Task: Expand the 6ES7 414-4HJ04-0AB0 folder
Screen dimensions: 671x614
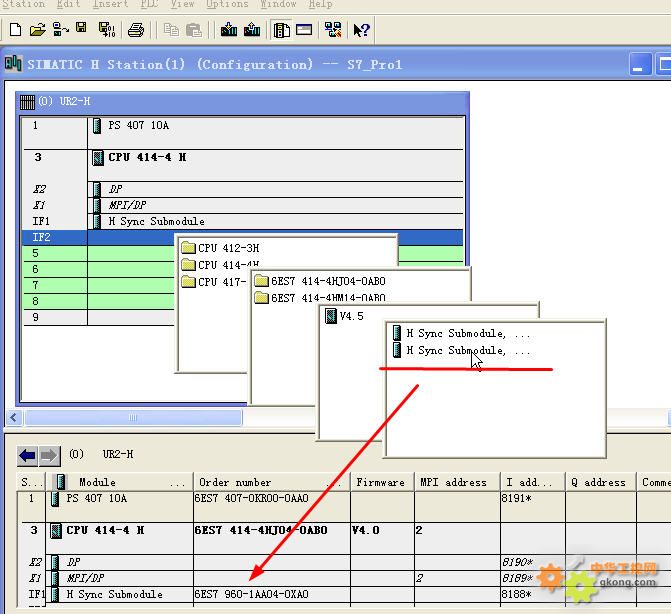Action: pos(320,281)
